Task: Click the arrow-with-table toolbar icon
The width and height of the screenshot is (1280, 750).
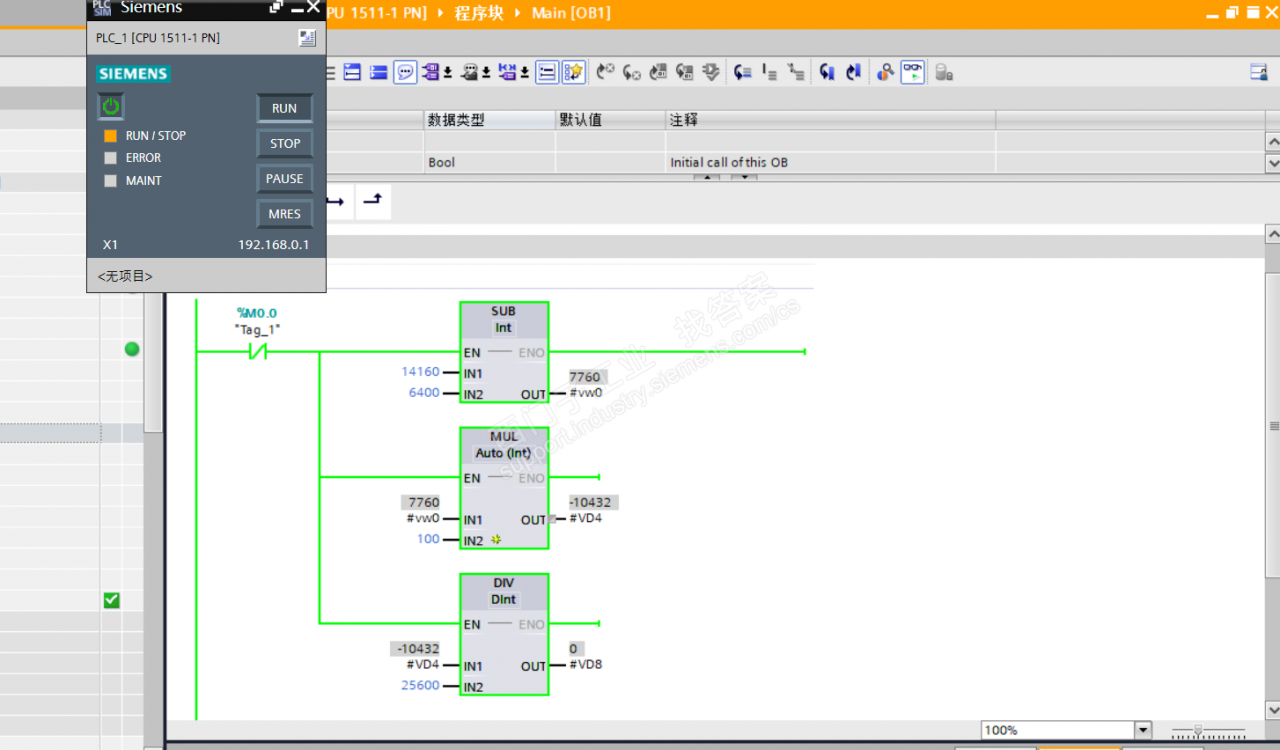Action: tap(657, 72)
